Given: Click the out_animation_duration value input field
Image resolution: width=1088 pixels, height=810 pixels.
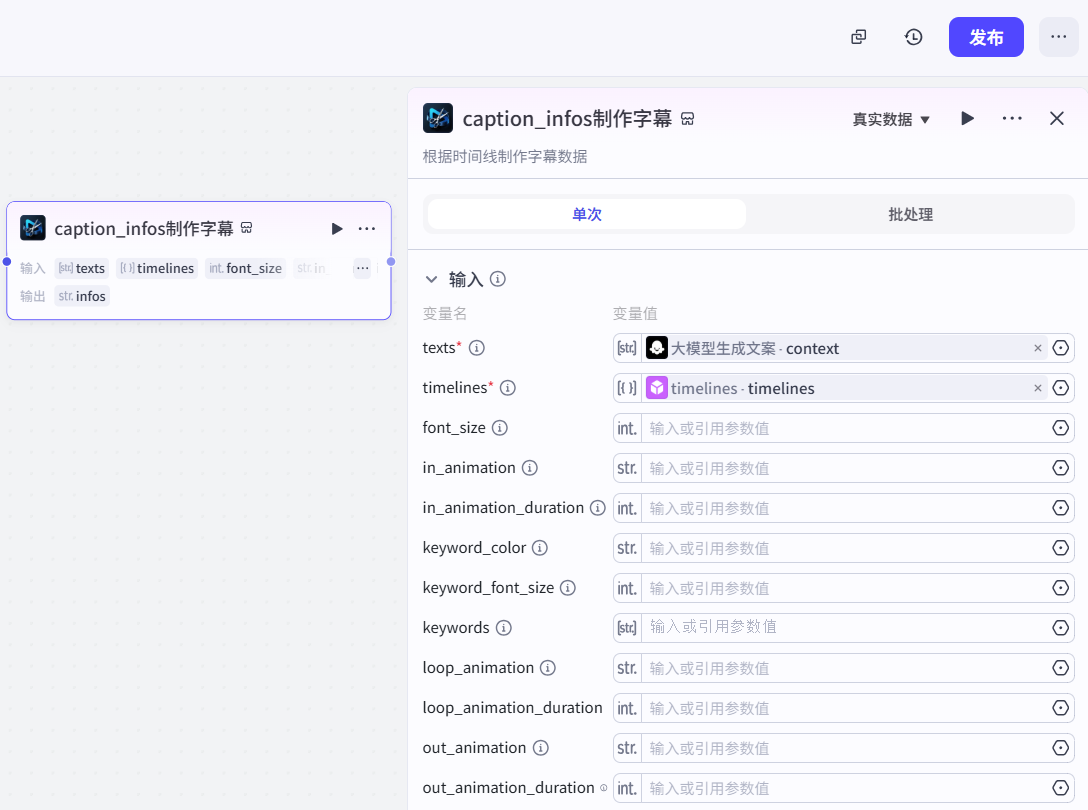Looking at the screenshot, I should point(845,788).
